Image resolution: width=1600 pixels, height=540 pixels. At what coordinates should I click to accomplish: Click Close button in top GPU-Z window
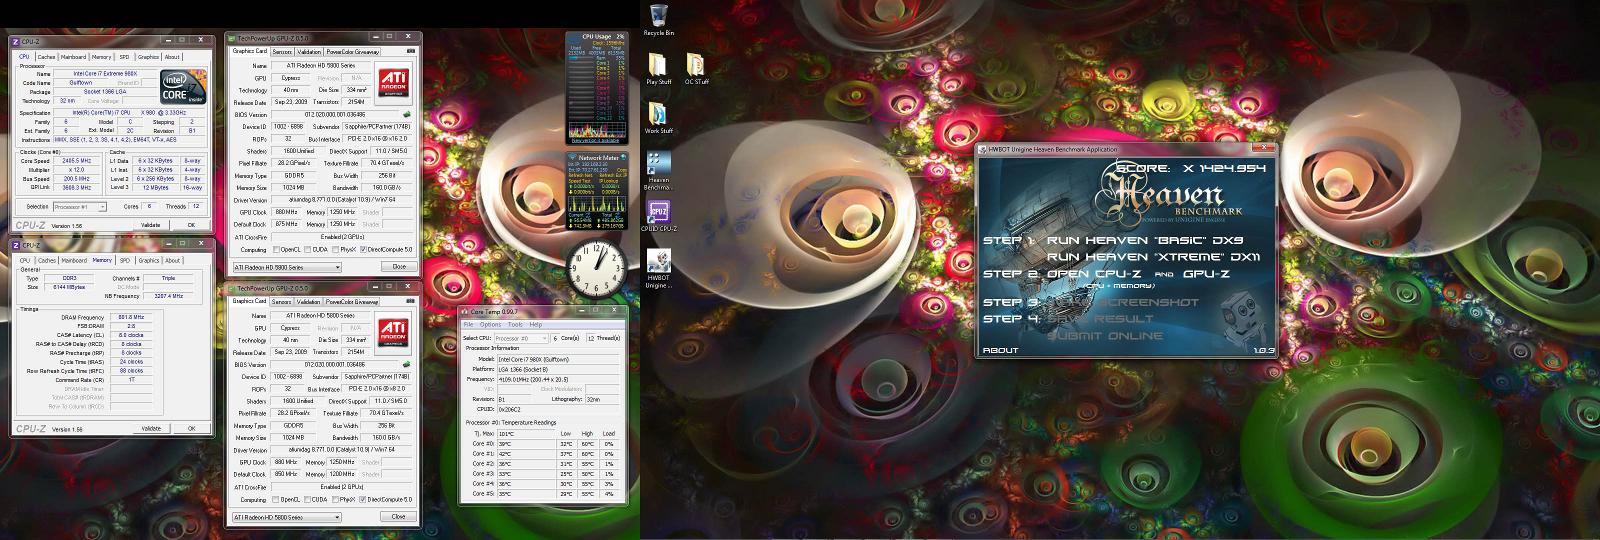click(399, 267)
